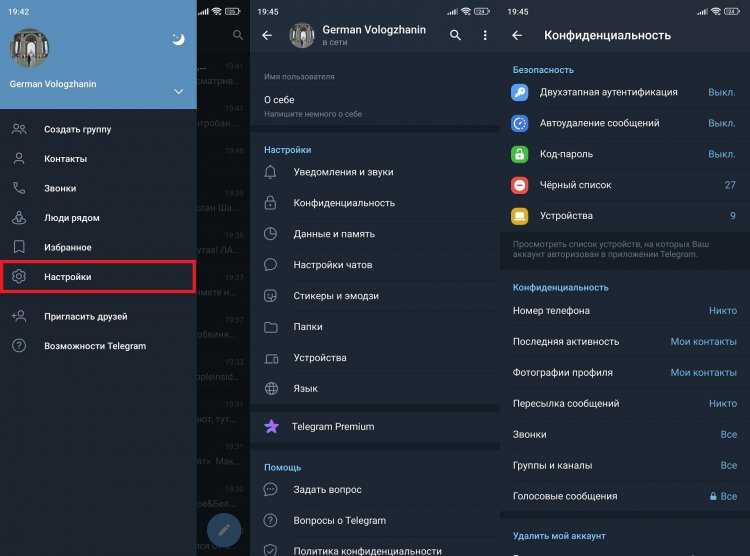
Task: Click the gear icon beside Настройки
Action: point(19,277)
